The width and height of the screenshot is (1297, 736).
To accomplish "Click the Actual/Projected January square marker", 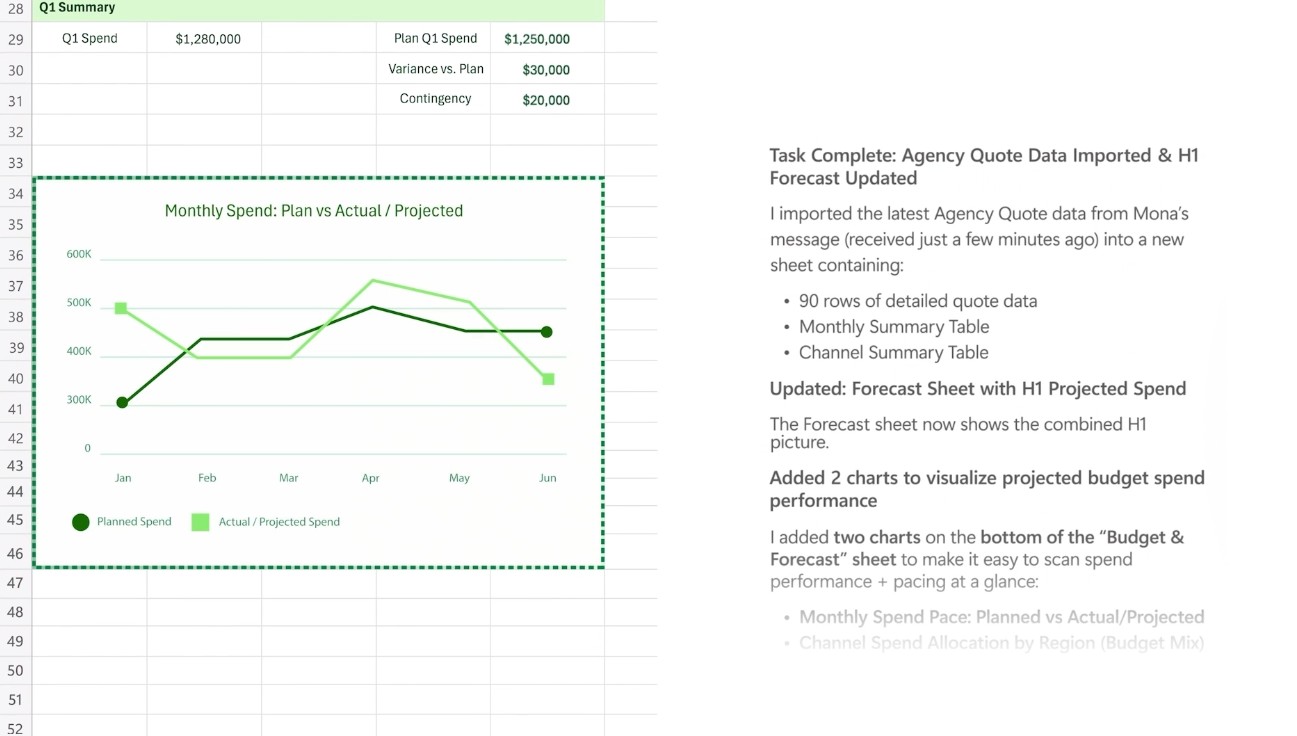I will (x=121, y=308).
